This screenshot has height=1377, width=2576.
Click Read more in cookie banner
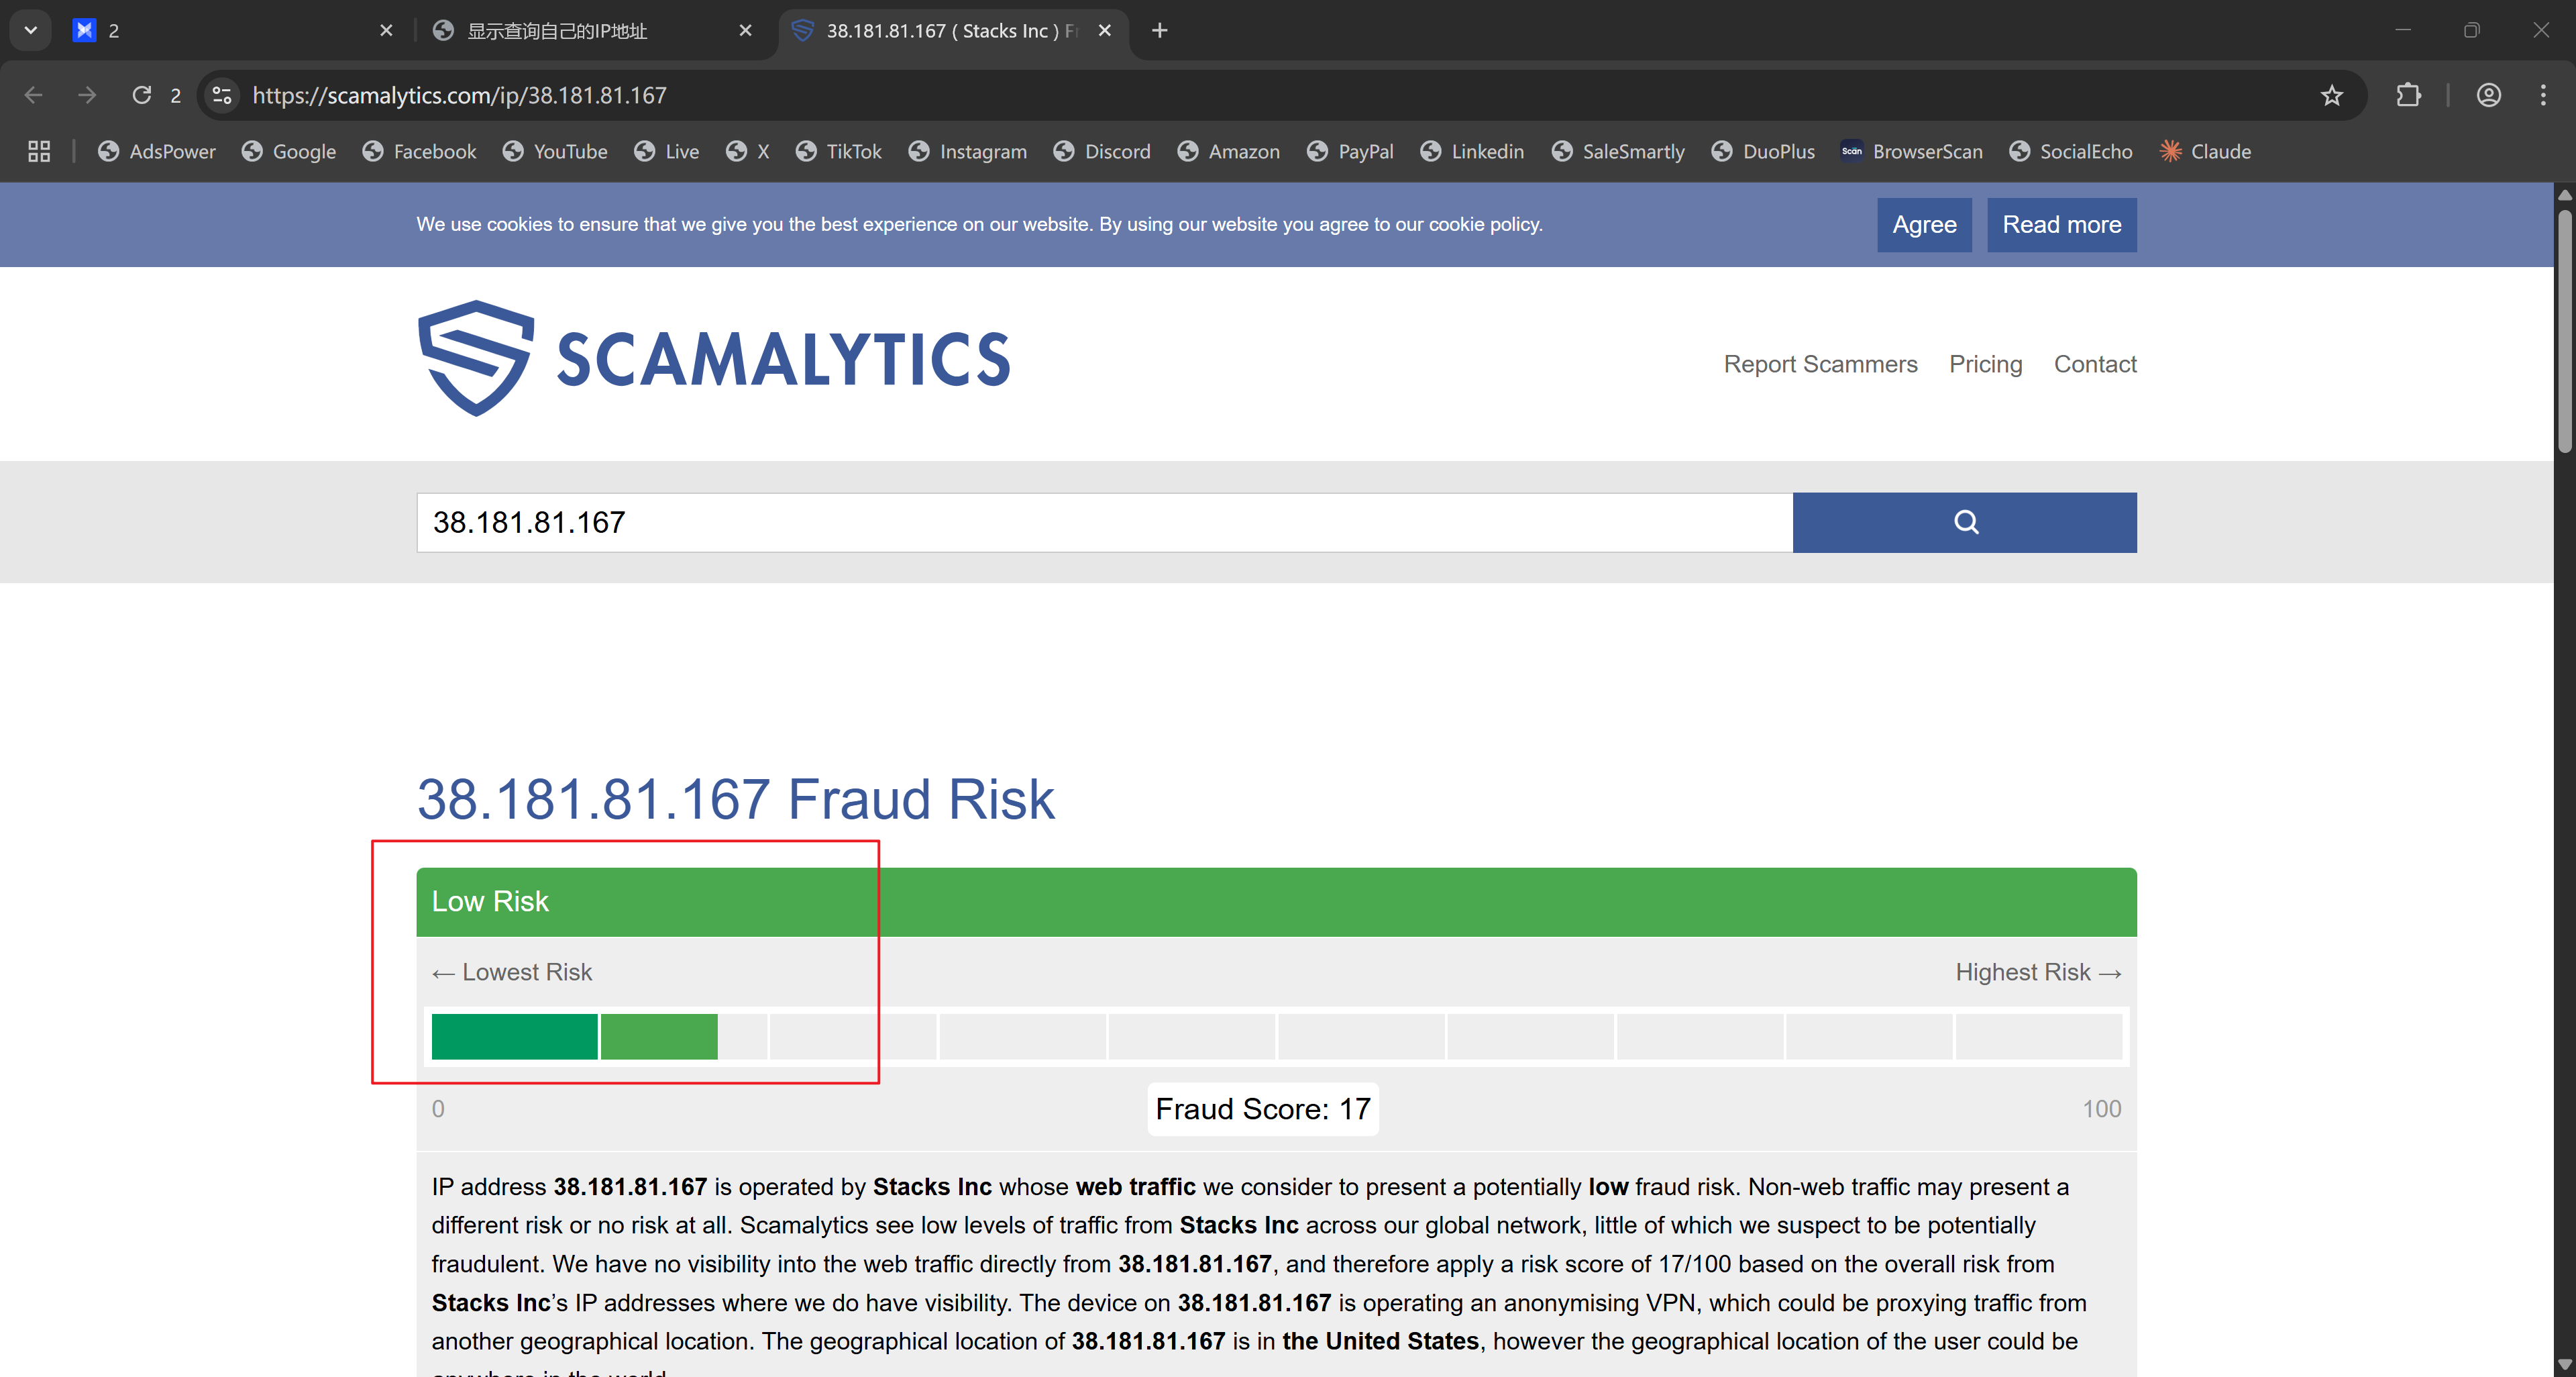(2061, 224)
